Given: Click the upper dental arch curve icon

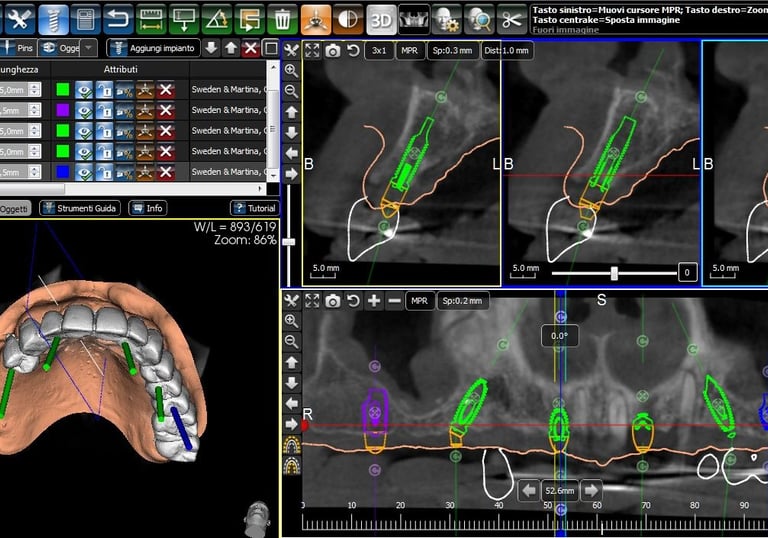Looking at the screenshot, I should point(292,445).
